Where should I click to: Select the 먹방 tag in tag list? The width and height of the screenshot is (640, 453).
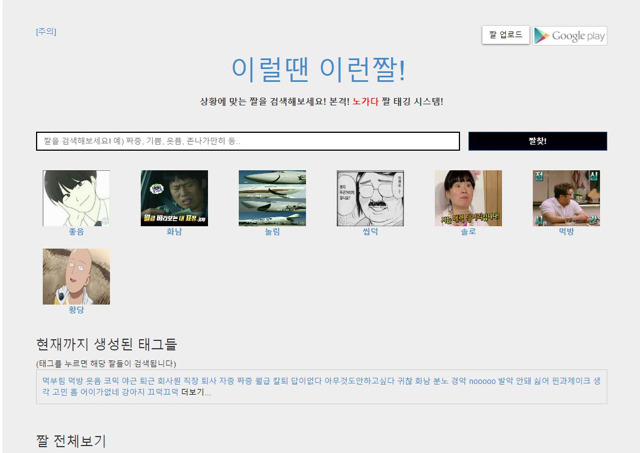tap(76, 381)
